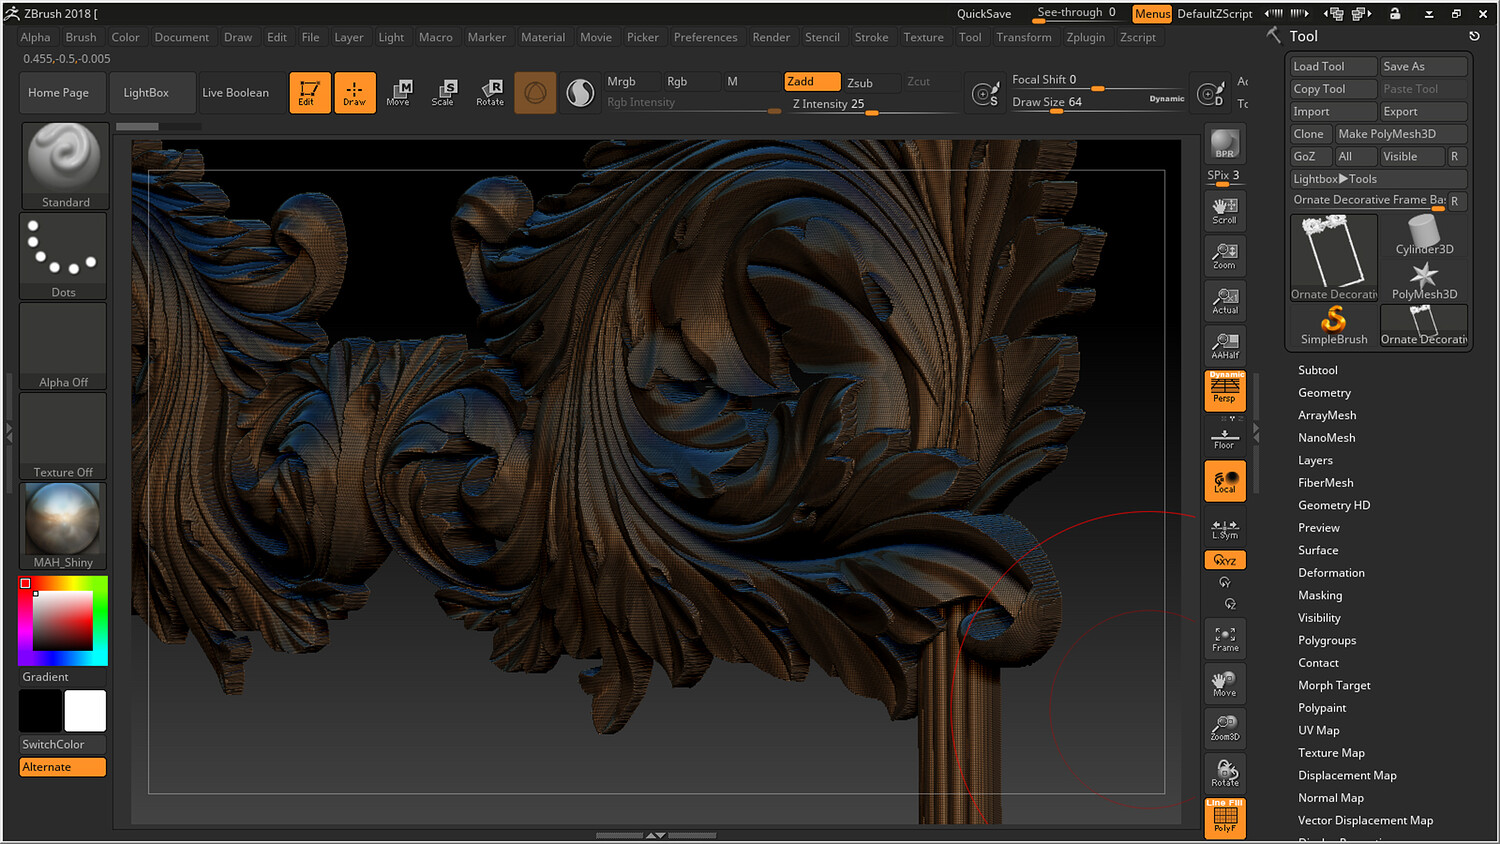Toggle Persp perspective mode
Viewport: 1500px width, 844px height.
[x=1224, y=390]
